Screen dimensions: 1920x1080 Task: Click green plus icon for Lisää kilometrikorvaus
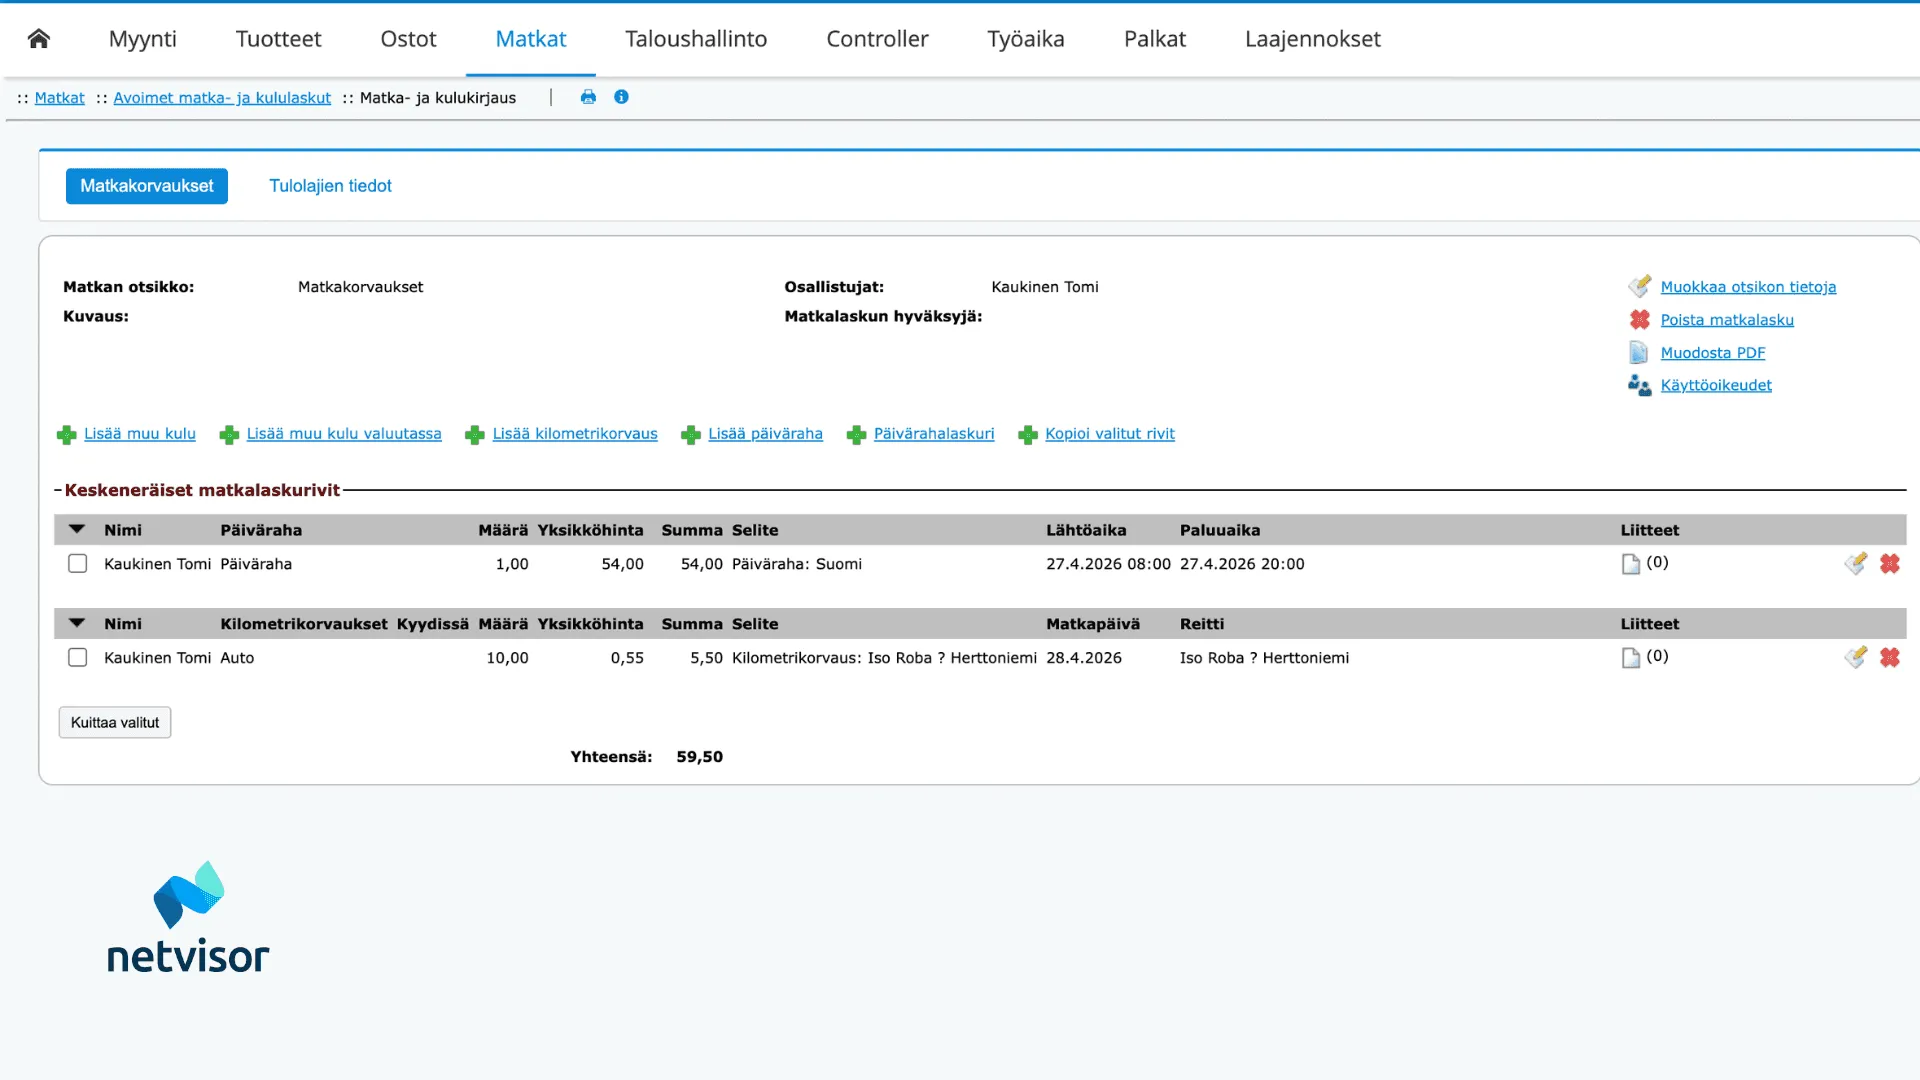(x=475, y=435)
